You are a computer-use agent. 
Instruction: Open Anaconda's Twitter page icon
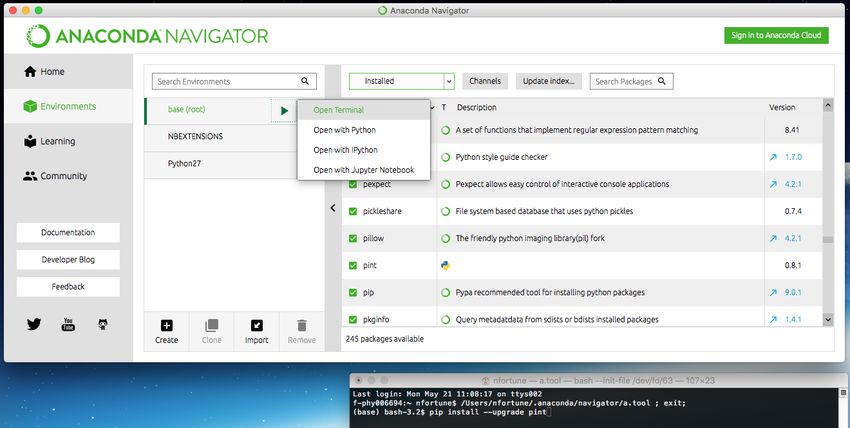[x=34, y=324]
